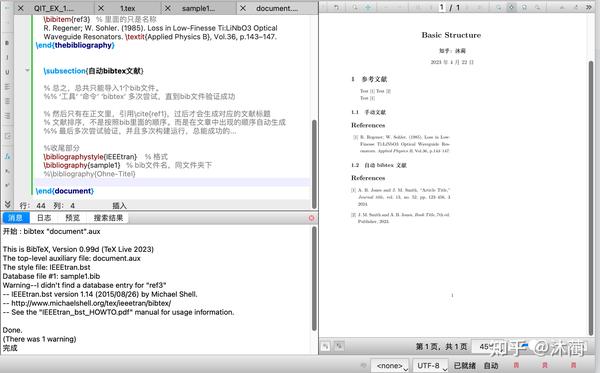Screen dimensions: 600x373
Task: Click the fit-width icon in PDF toolbar
Action: click(x=525, y=8)
